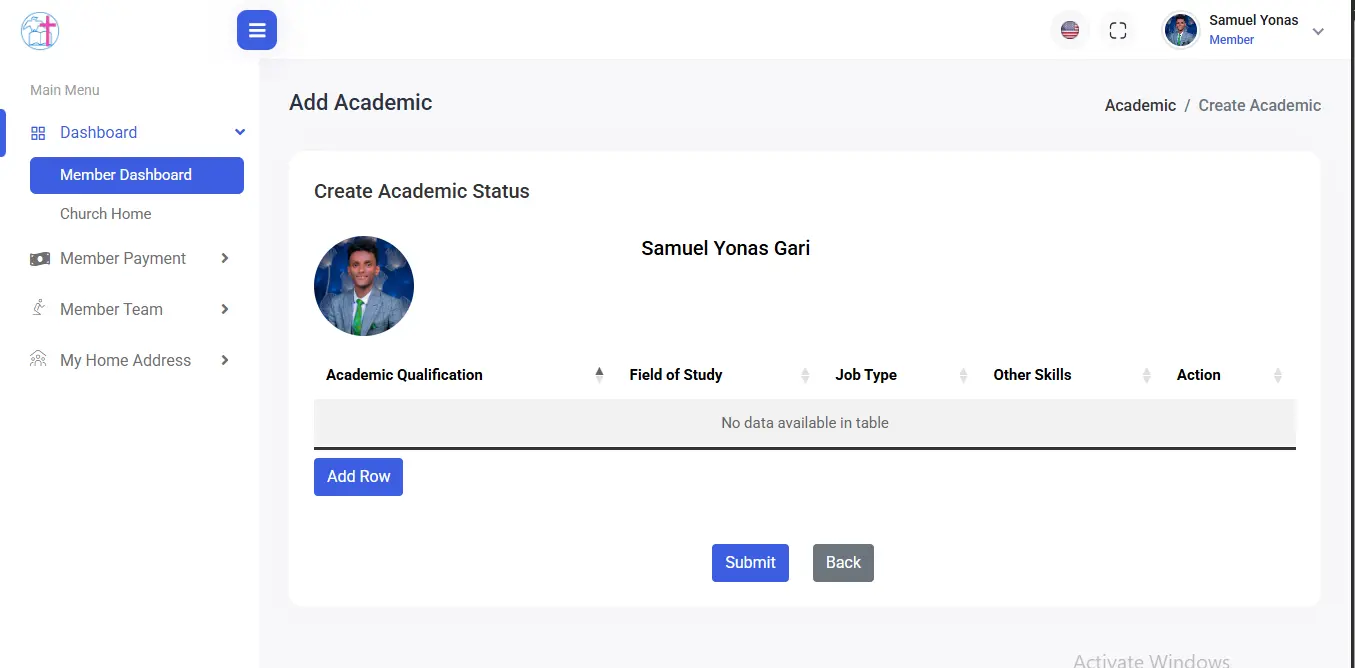Click the Member Payment money icon
This screenshot has width=1355, height=668.
pyautogui.click(x=40, y=259)
